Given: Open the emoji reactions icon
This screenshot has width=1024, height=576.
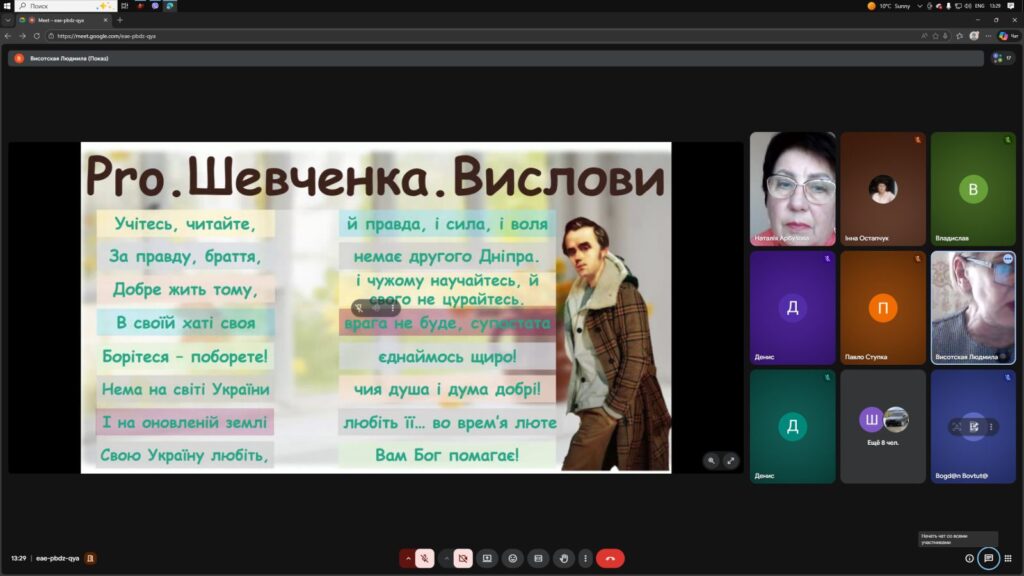Looking at the screenshot, I should [513, 558].
